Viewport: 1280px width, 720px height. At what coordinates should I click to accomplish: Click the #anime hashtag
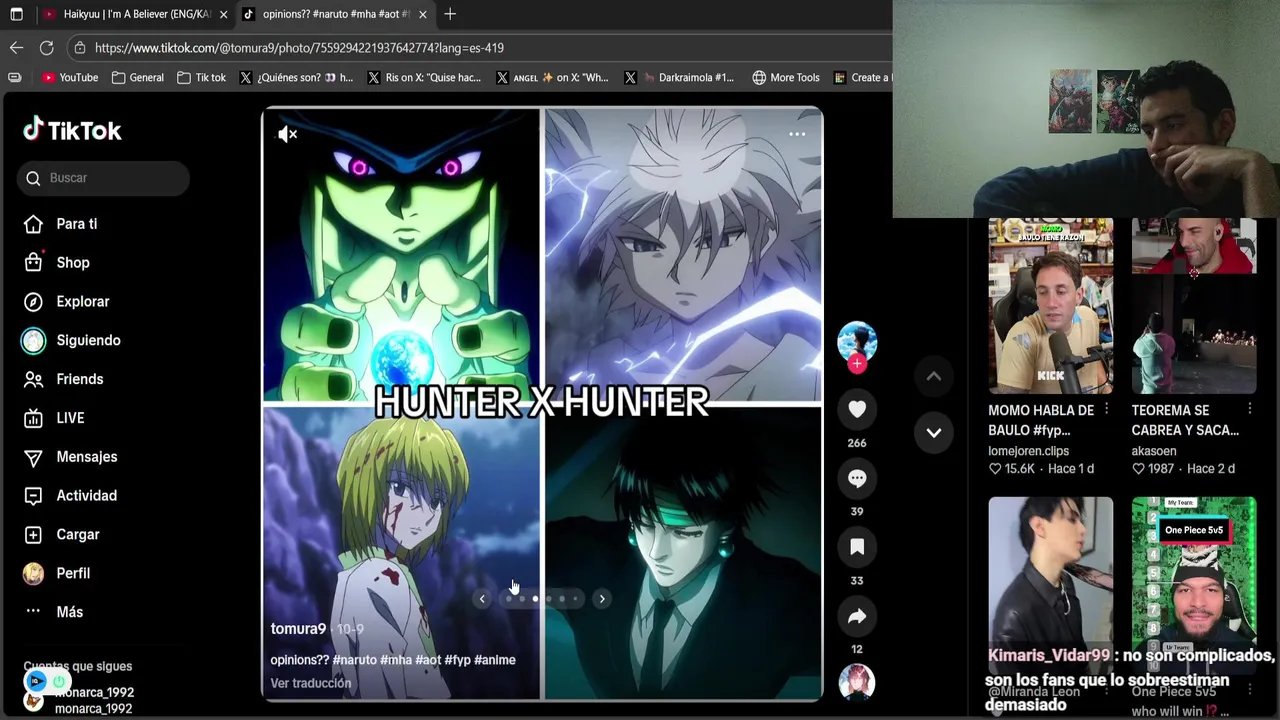[x=495, y=660]
